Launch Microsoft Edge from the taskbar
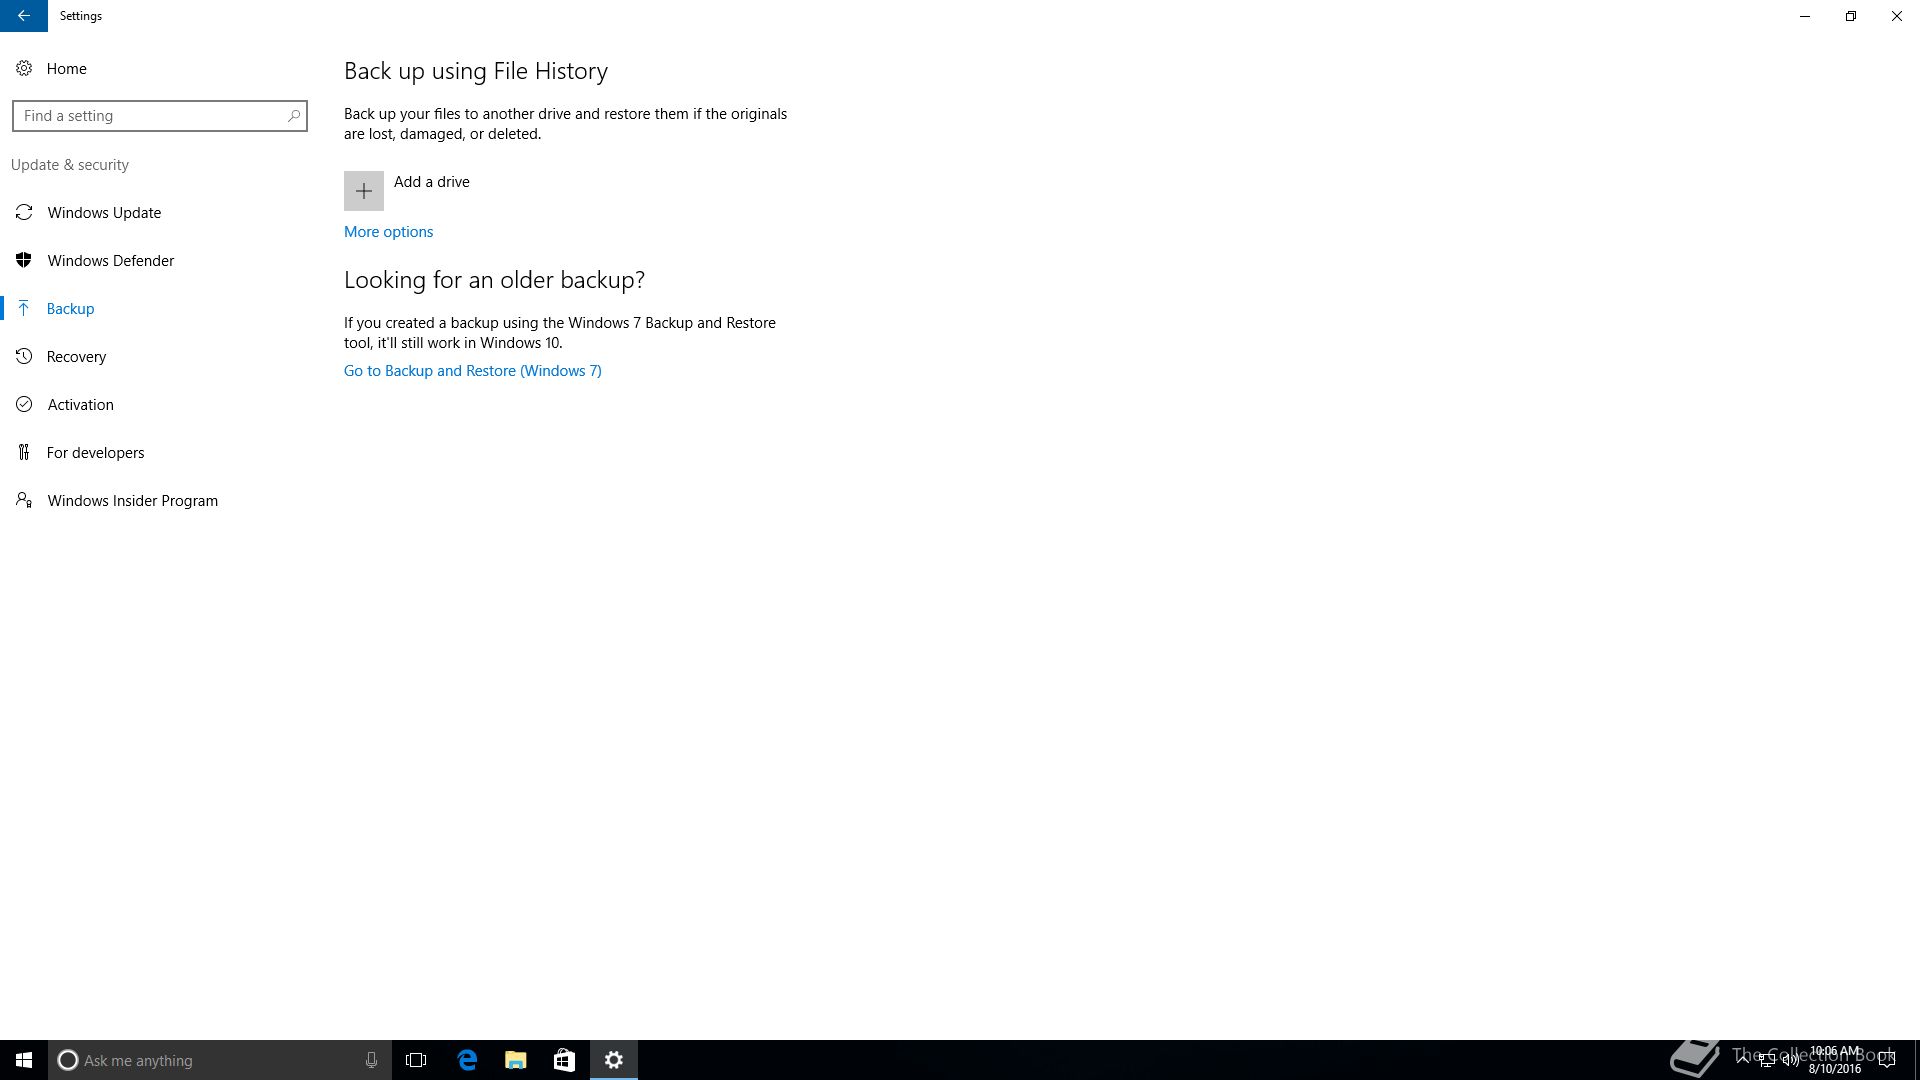 pos(467,1060)
